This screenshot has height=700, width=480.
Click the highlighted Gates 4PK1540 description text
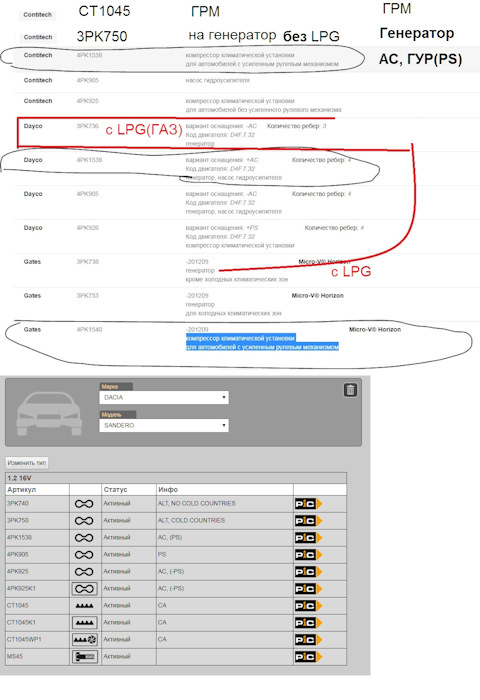point(263,342)
